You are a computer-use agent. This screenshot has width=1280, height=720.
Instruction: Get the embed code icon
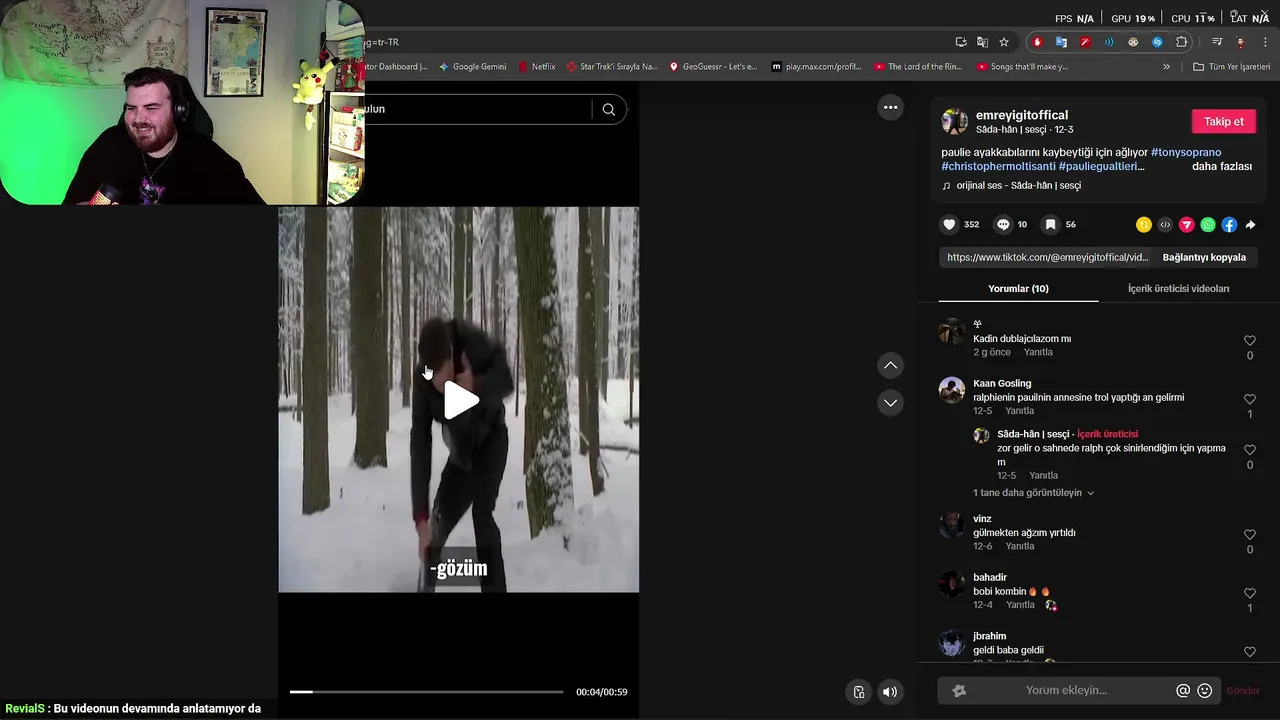(1165, 225)
